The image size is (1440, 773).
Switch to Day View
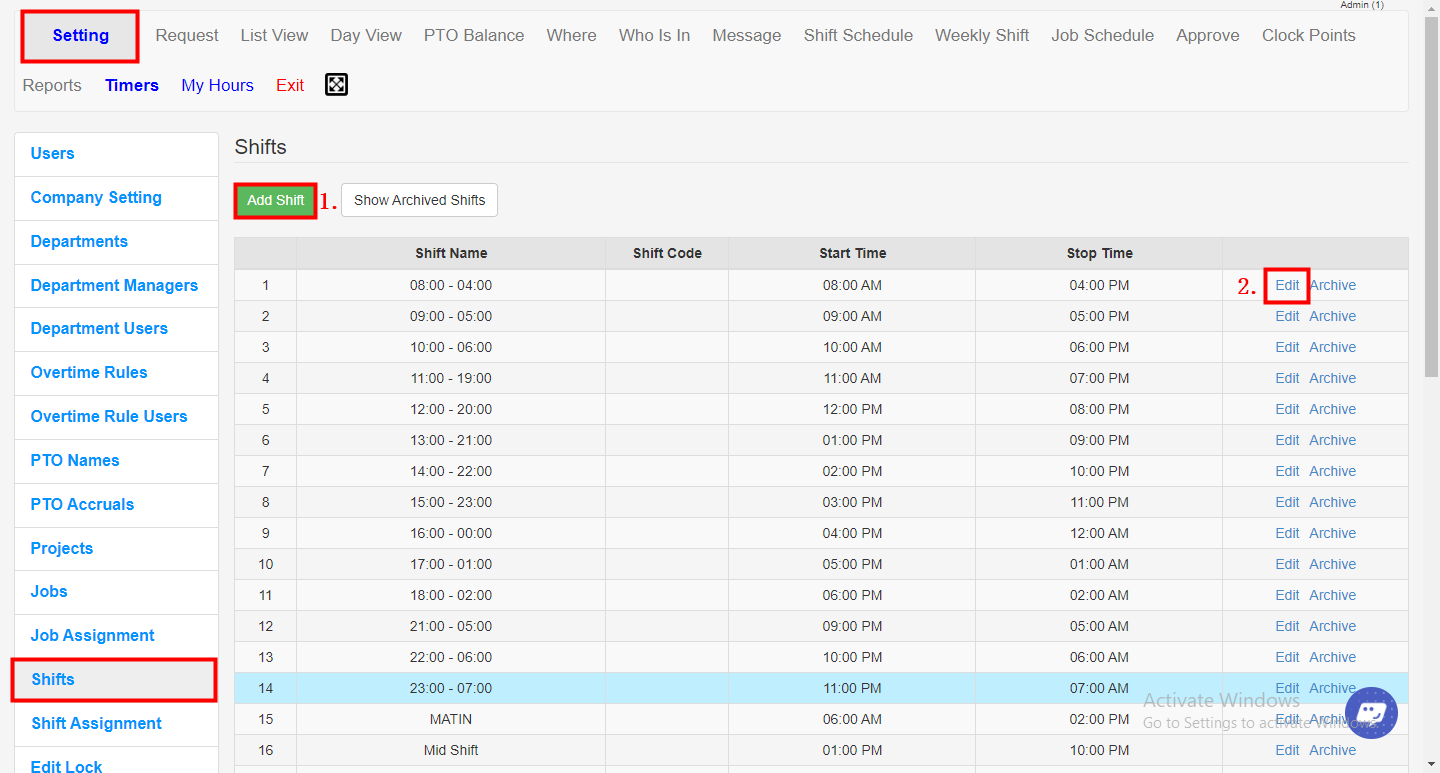point(366,36)
